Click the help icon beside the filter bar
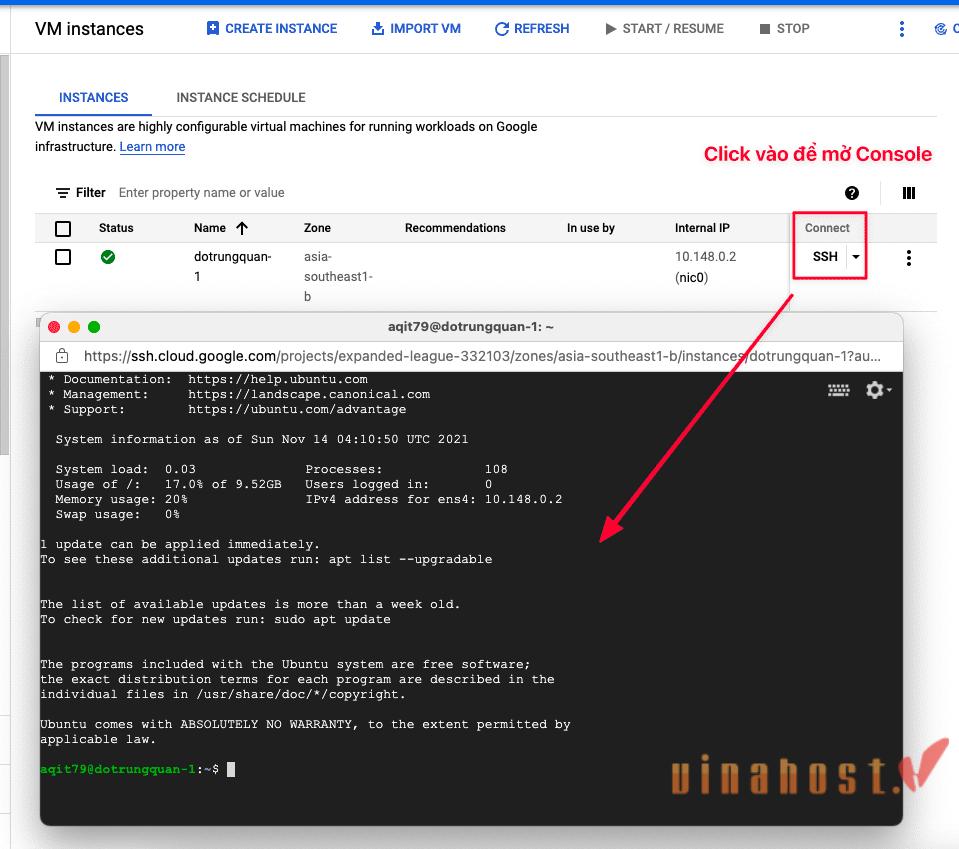Image resolution: width=959 pixels, height=849 pixels. [850, 193]
